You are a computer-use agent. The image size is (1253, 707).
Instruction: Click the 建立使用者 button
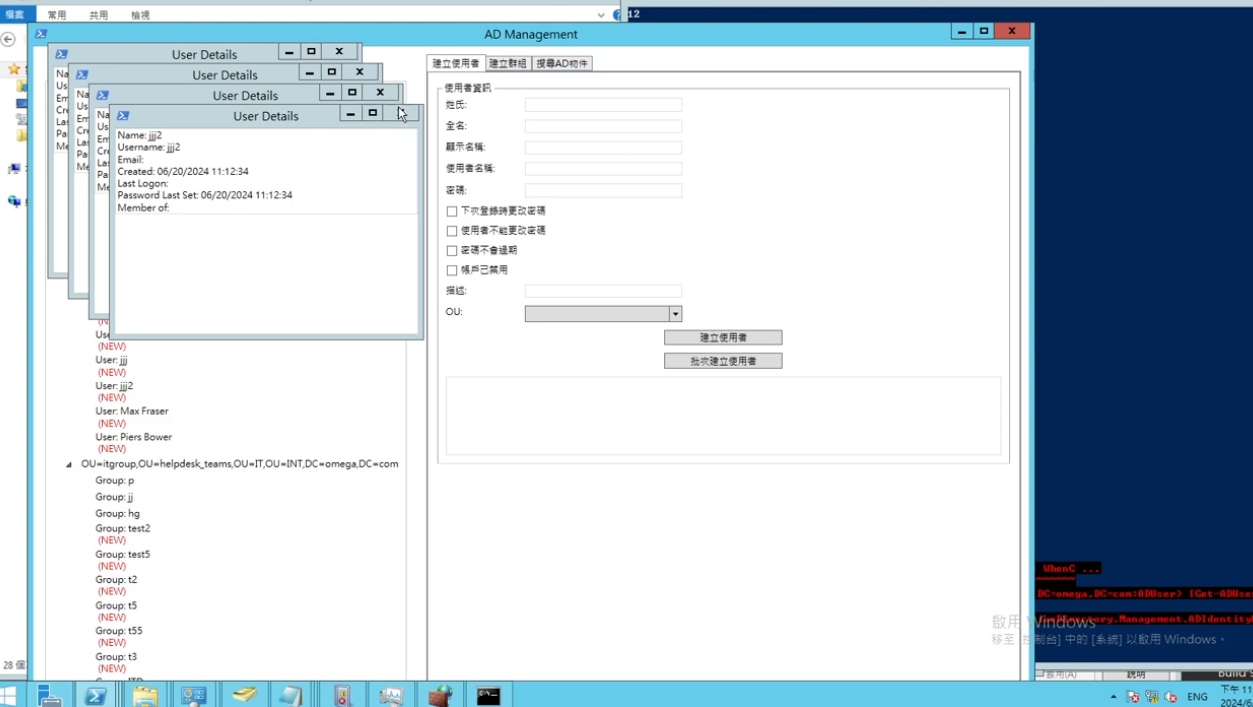pyautogui.click(x=723, y=338)
